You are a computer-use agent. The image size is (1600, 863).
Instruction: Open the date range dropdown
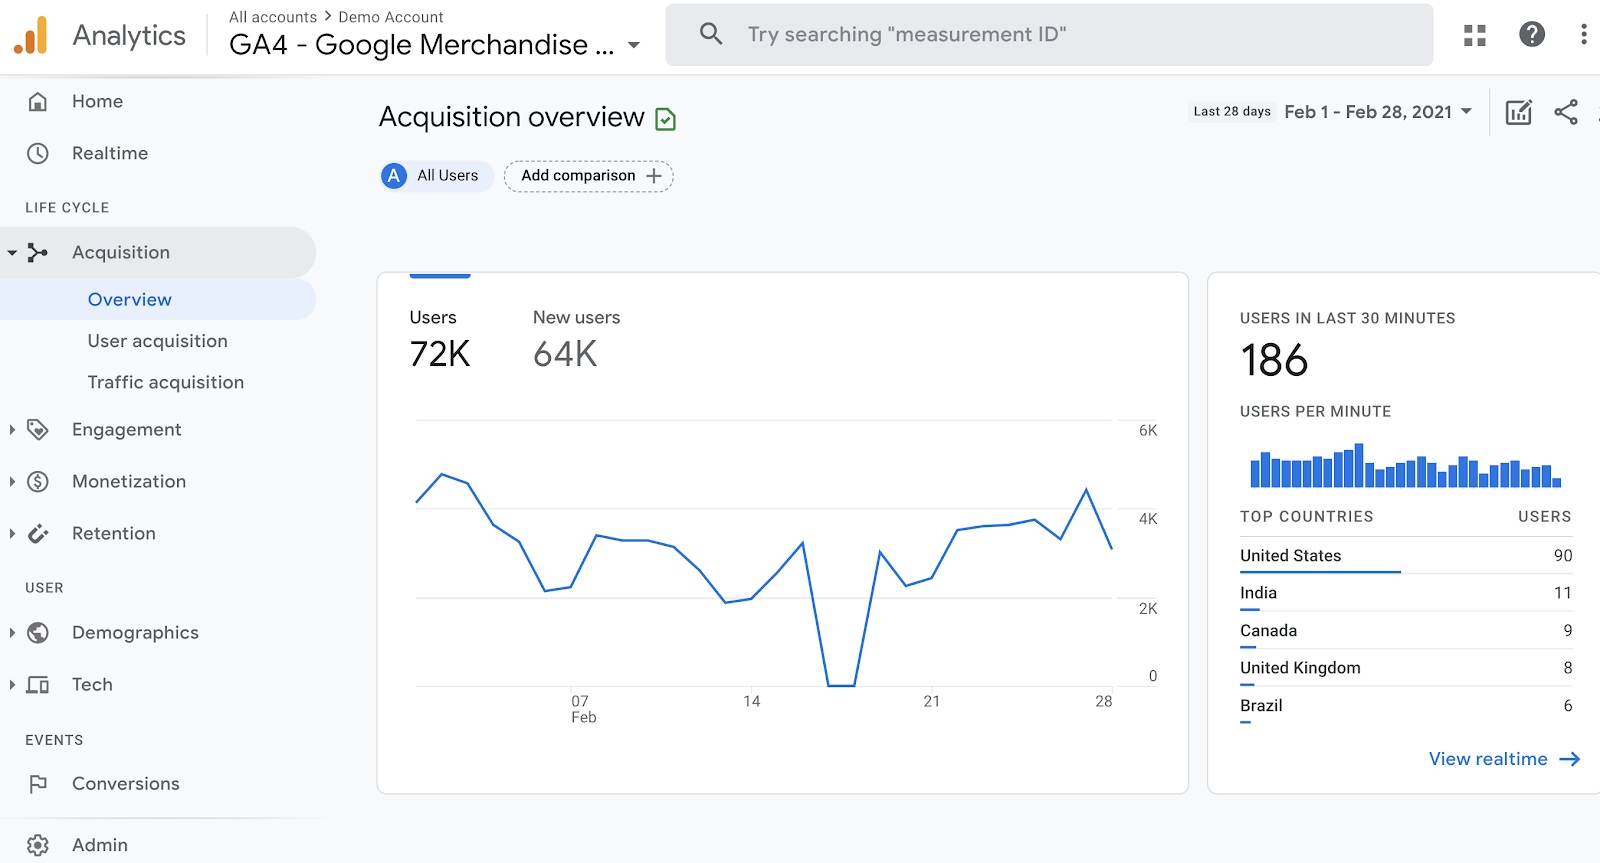[1378, 112]
